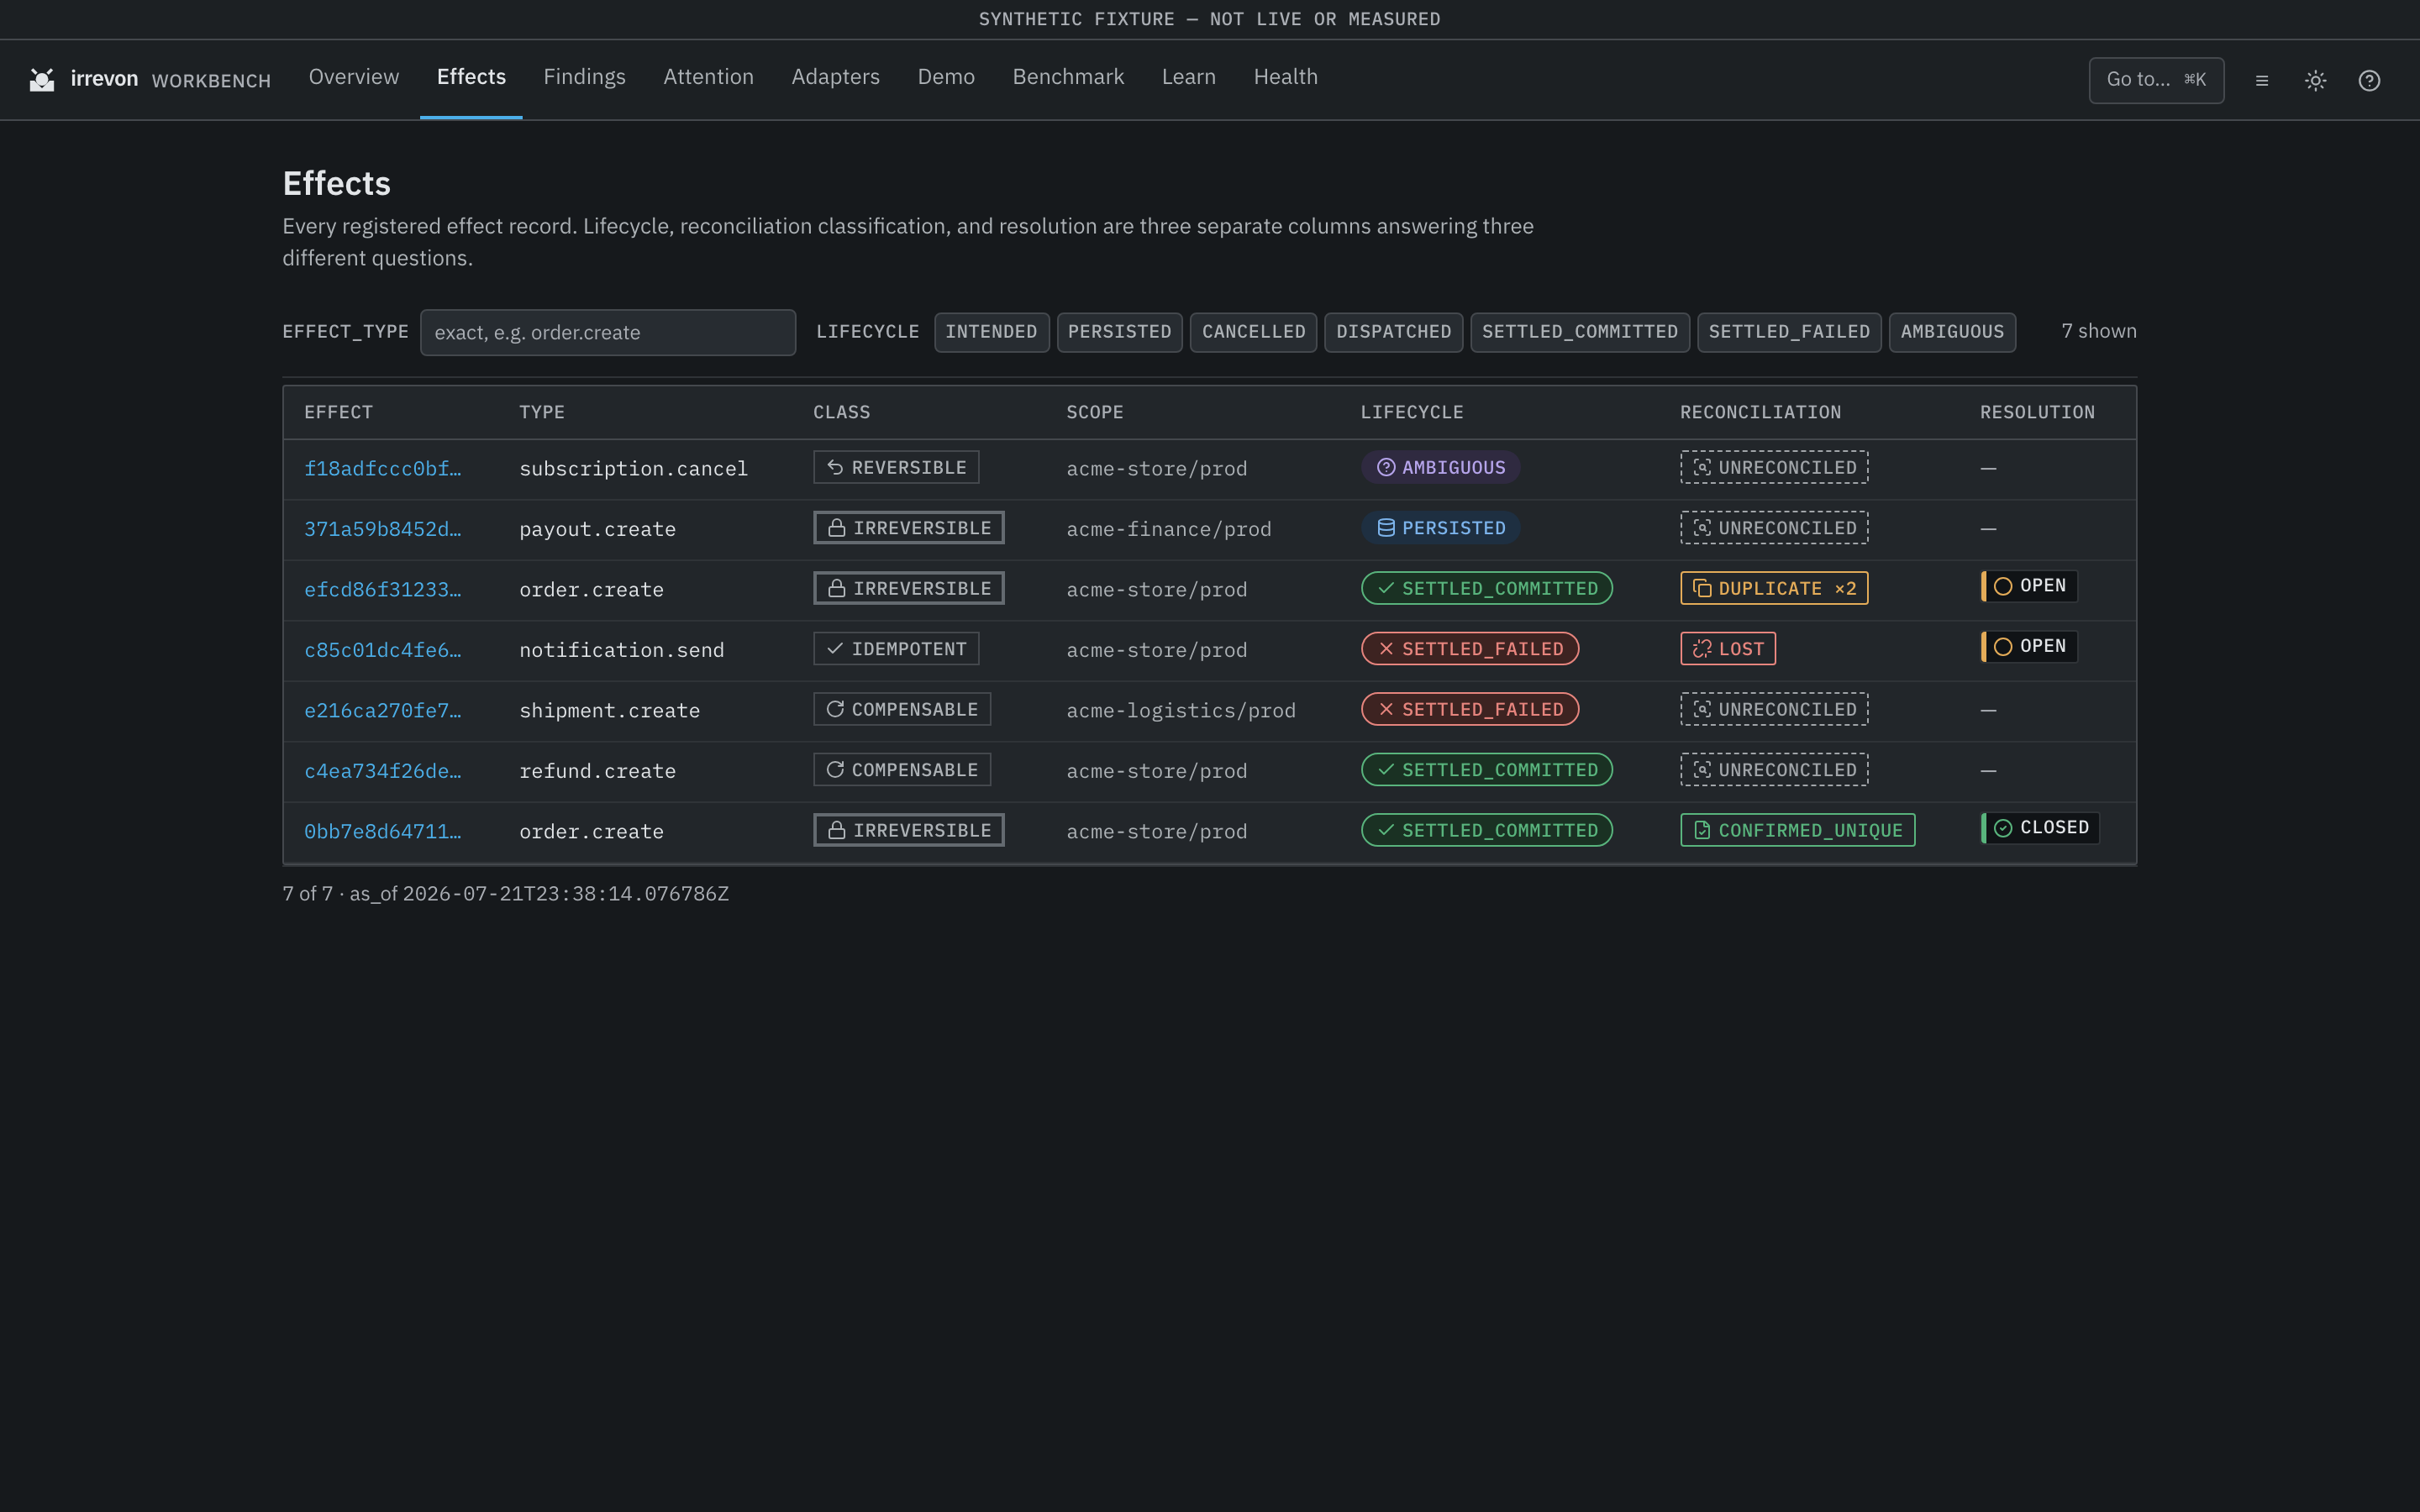This screenshot has width=2420, height=1512.
Task: Open effect c85c01dc4fe6… link
Action: coord(383,650)
